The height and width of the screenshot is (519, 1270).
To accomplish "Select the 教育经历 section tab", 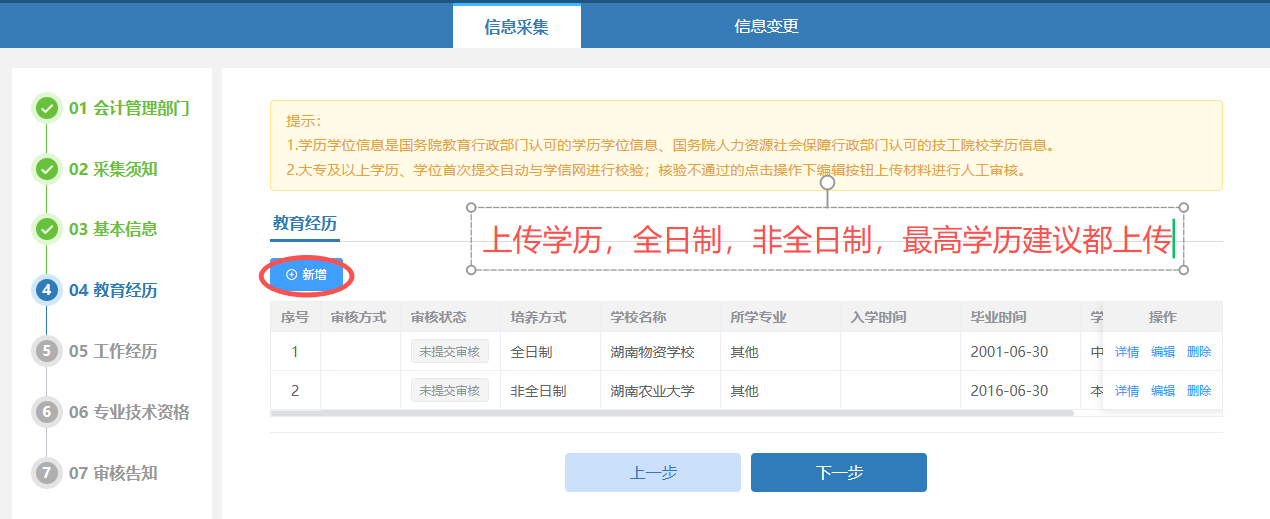I will coord(305,223).
